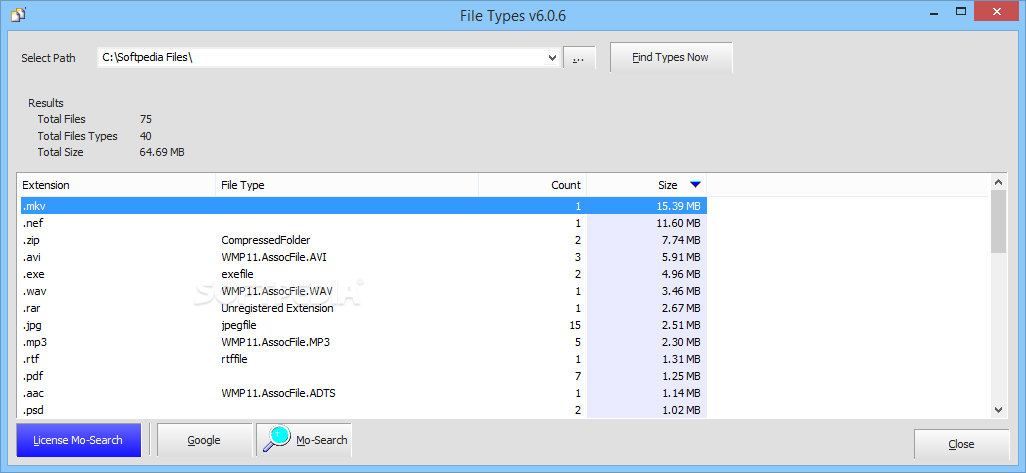This screenshot has width=1026, height=473.
Task: Select the .avi extension row
Action: 363,257
